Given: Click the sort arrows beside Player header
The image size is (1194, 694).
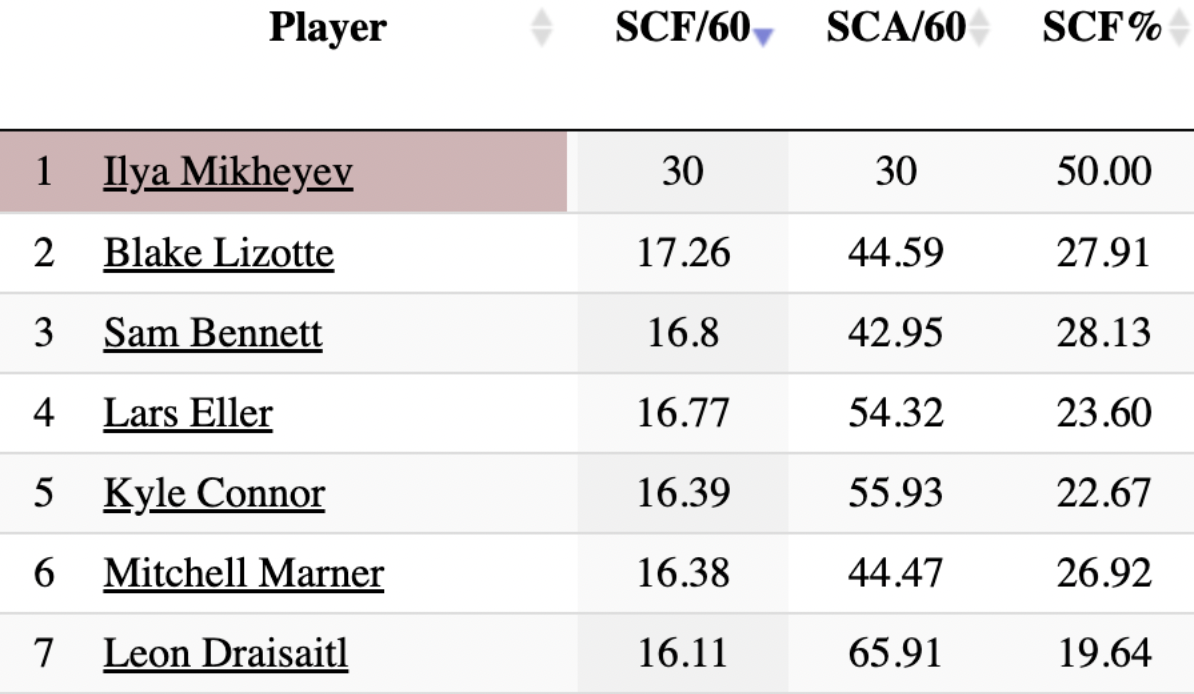Looking at the screenshot, I should click(541, 28).
